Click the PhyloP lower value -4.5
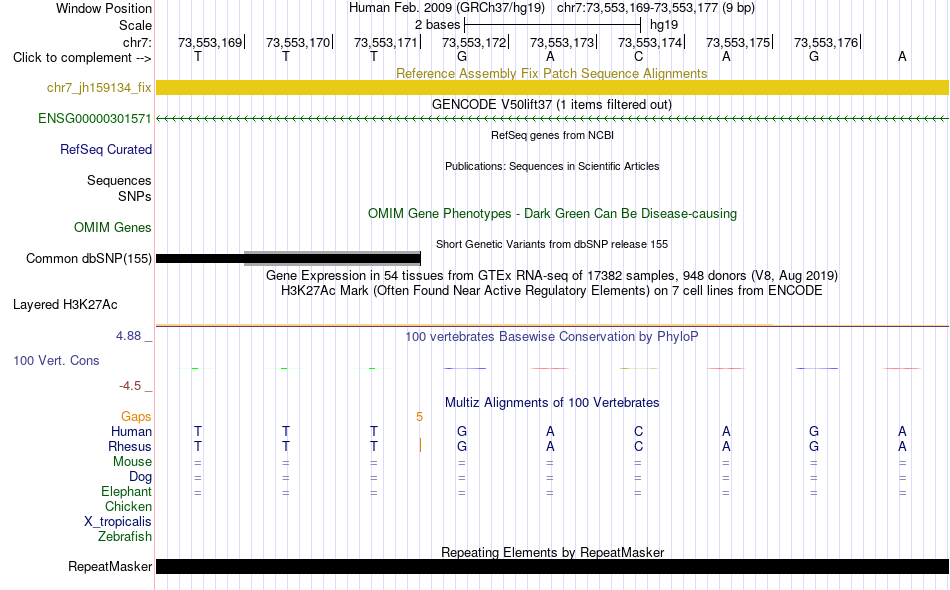 click(130, 386)
